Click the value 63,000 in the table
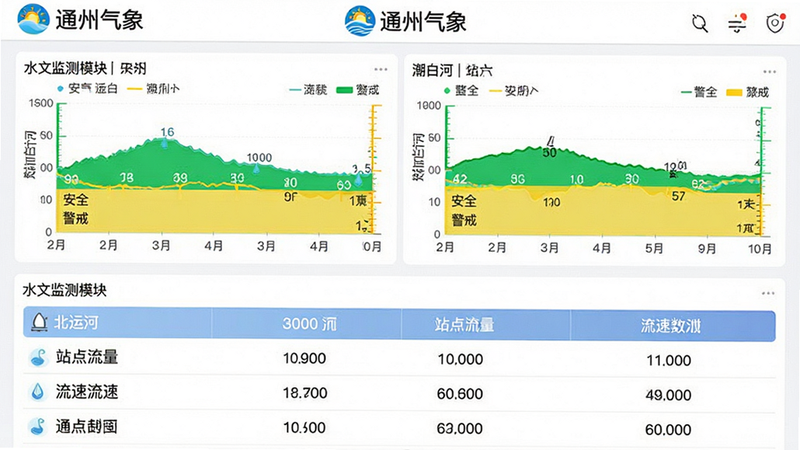800x450 pixels. tap(460, 429)
